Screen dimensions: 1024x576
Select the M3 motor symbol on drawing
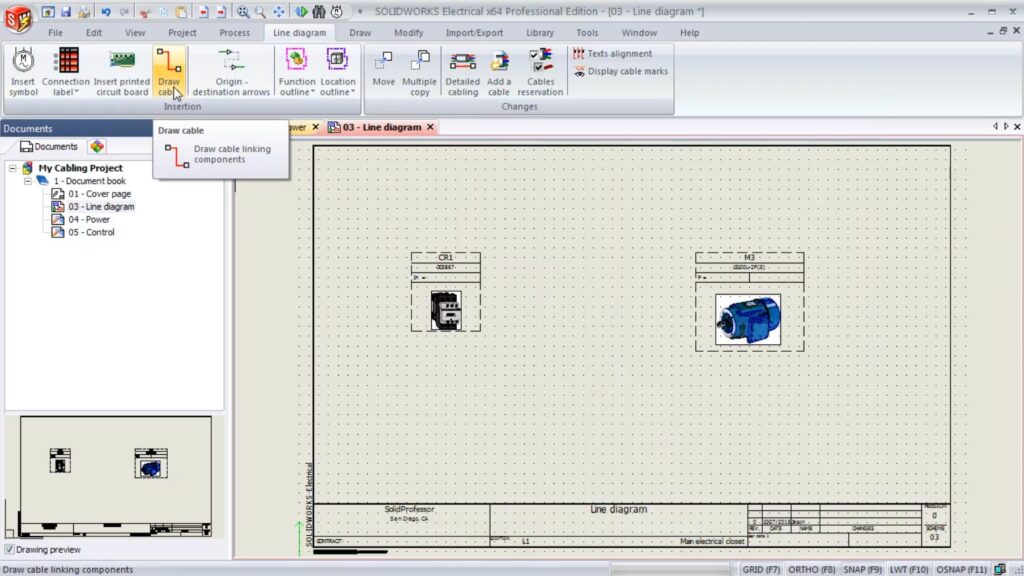point(749,302)
